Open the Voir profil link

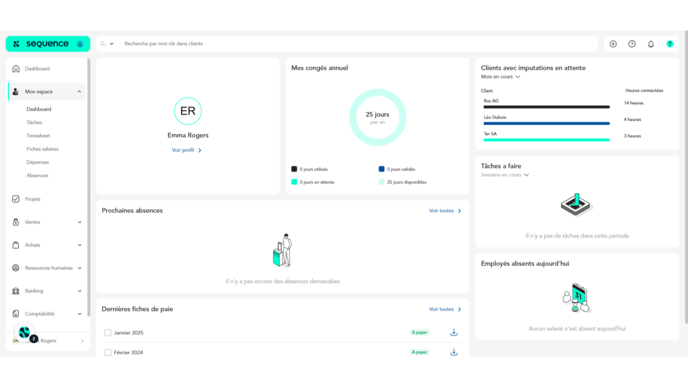click(x=186, y=150)
